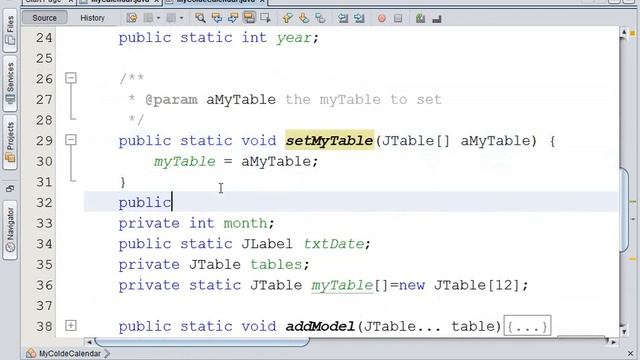Click the Find Next Occurrence icon
Image resolution: width=640 pixels, height=360 pixels.
coord(233,18)
